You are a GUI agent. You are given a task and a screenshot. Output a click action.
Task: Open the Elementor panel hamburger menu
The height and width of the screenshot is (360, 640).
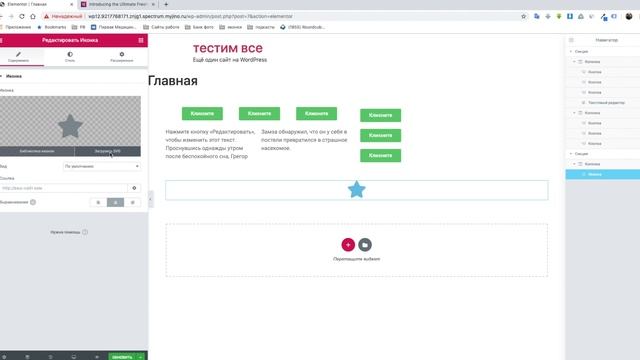coord(1,40)
